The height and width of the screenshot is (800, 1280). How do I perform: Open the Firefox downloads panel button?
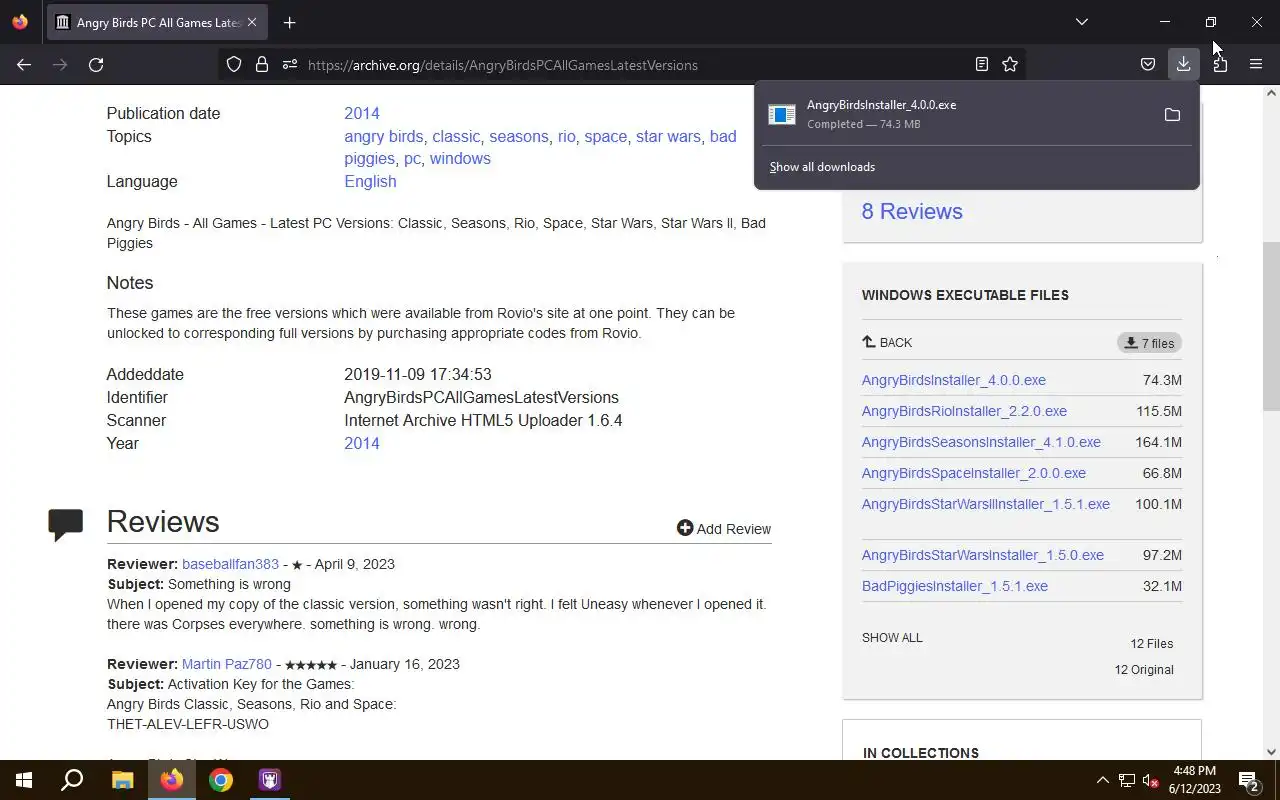click(1183, 64)
